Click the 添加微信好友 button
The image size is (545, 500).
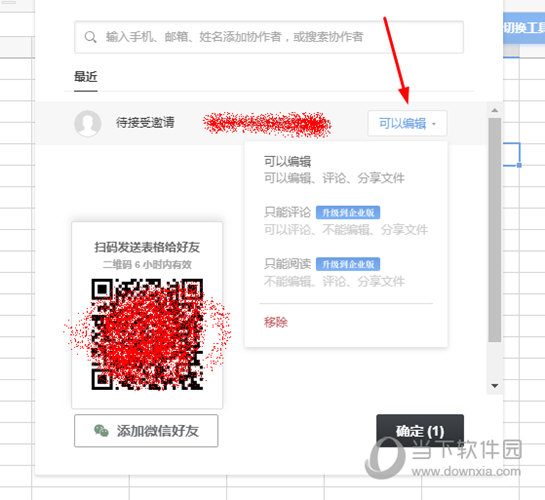[x=146, y=431]
